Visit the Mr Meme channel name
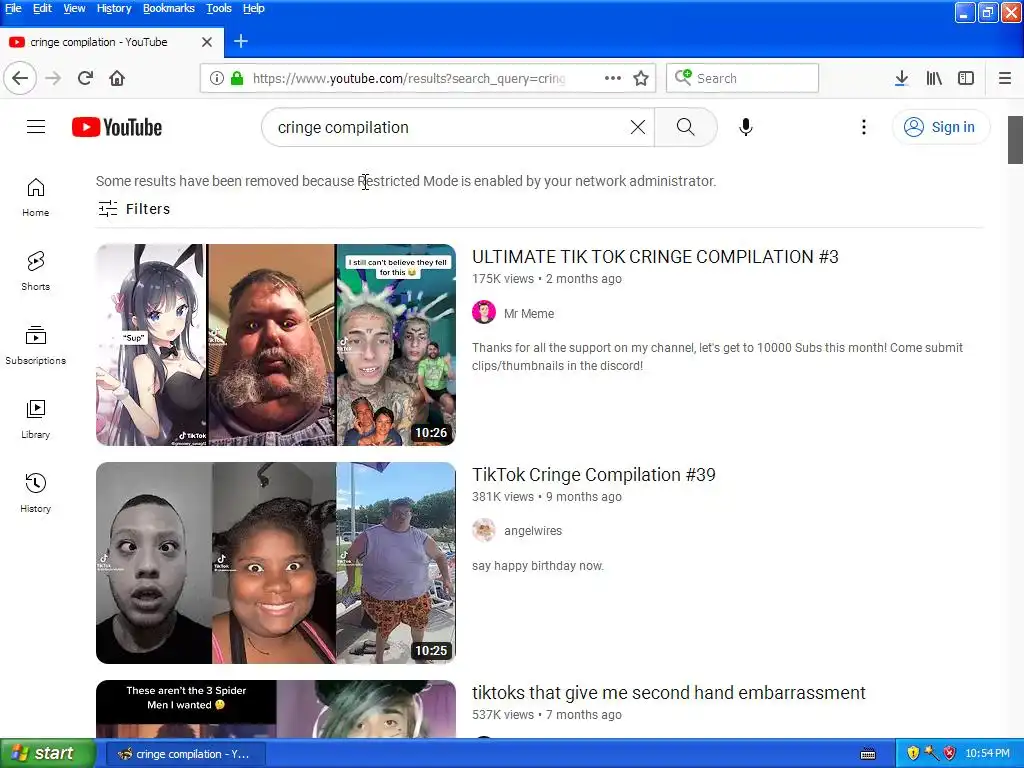1024x768 pixels. (x=529, y=313)
